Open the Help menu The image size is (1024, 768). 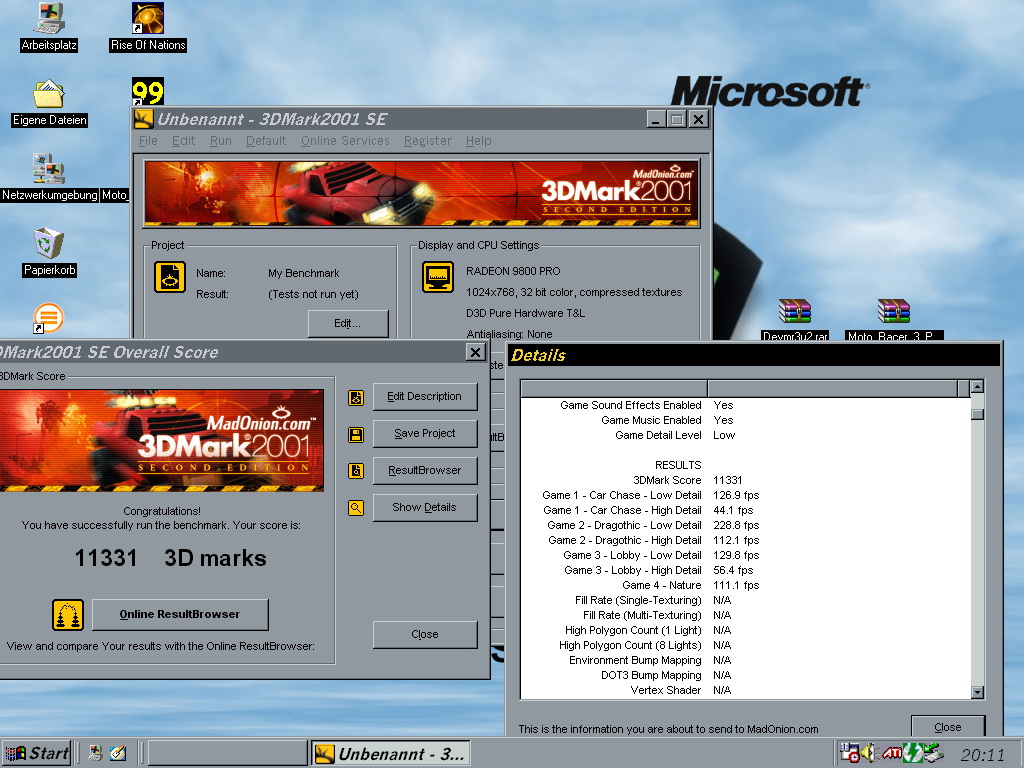pyautogui.click(x=479, y=141)
